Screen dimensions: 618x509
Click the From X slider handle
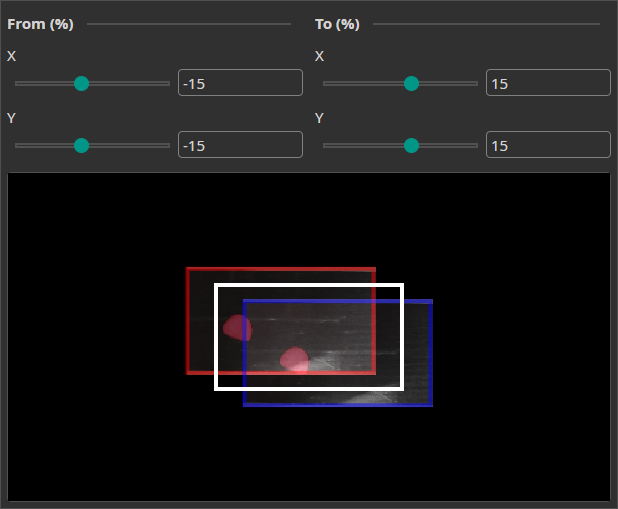pyautogui.click(x=82, y=84)
